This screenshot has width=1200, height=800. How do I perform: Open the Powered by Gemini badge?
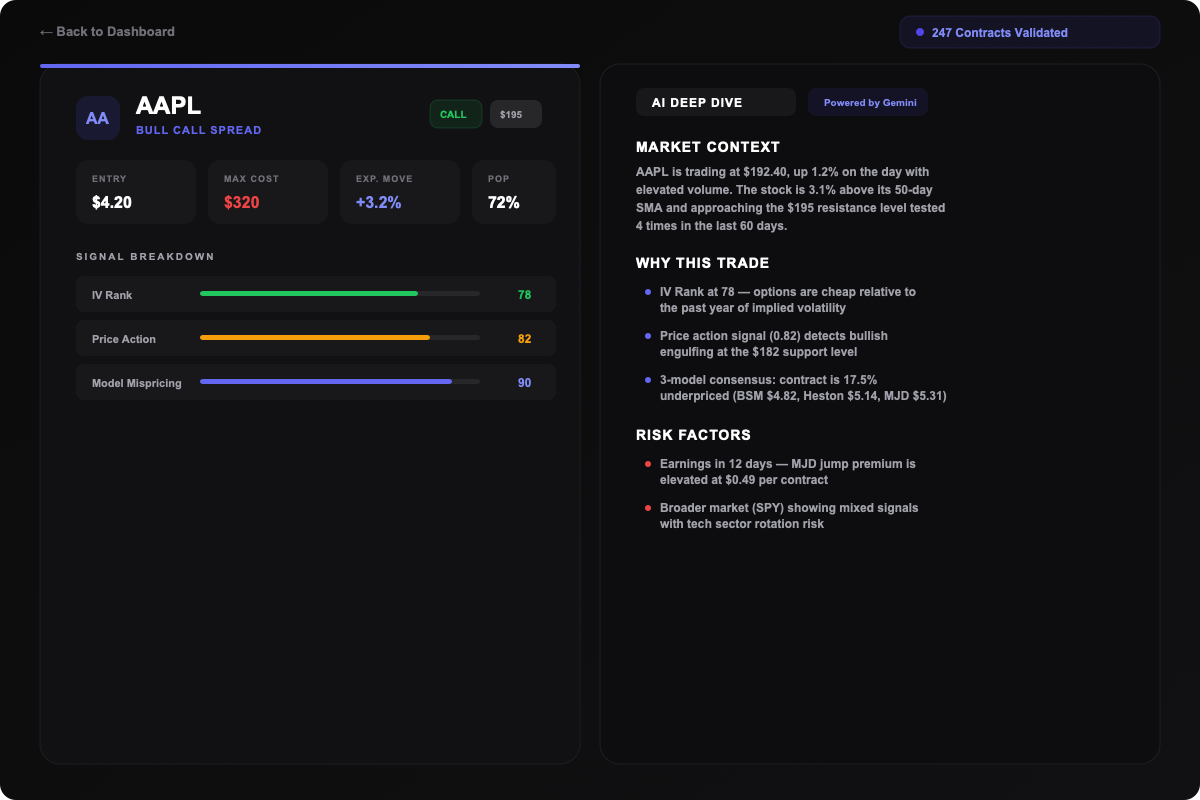[867, 101]
